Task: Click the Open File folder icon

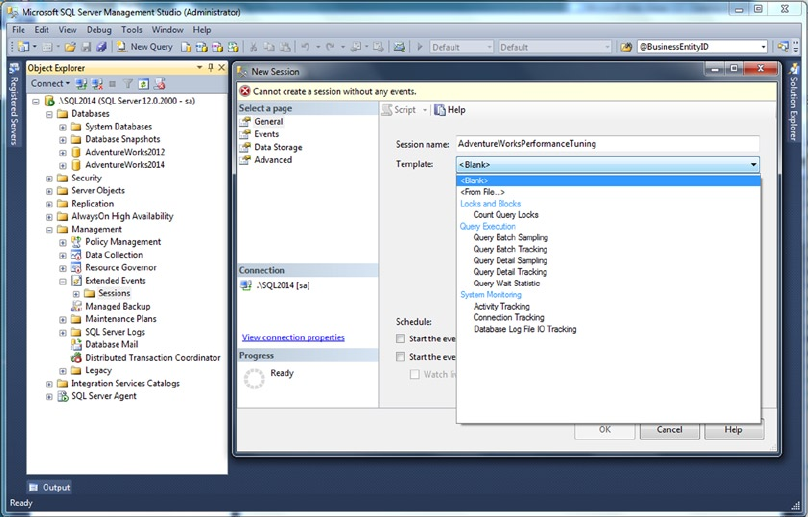Action: click(70, 47)
